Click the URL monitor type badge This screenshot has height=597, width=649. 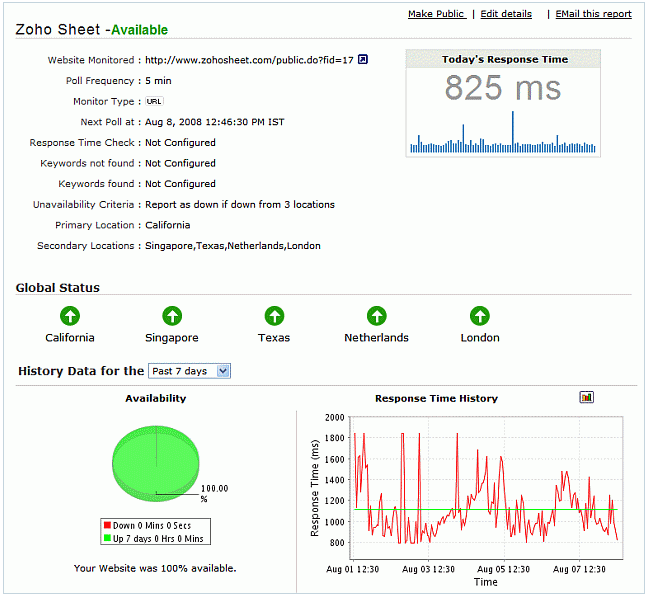coord(154,101)
